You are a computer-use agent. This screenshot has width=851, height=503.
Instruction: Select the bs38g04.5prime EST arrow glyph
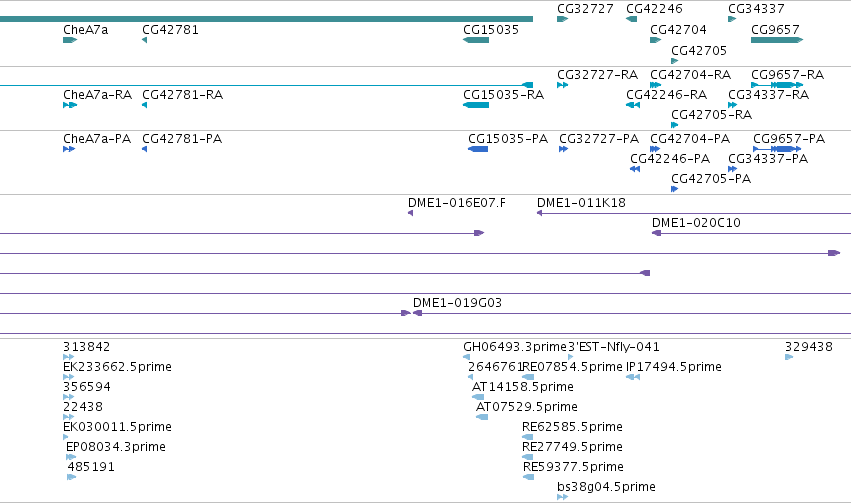(562, 497)
